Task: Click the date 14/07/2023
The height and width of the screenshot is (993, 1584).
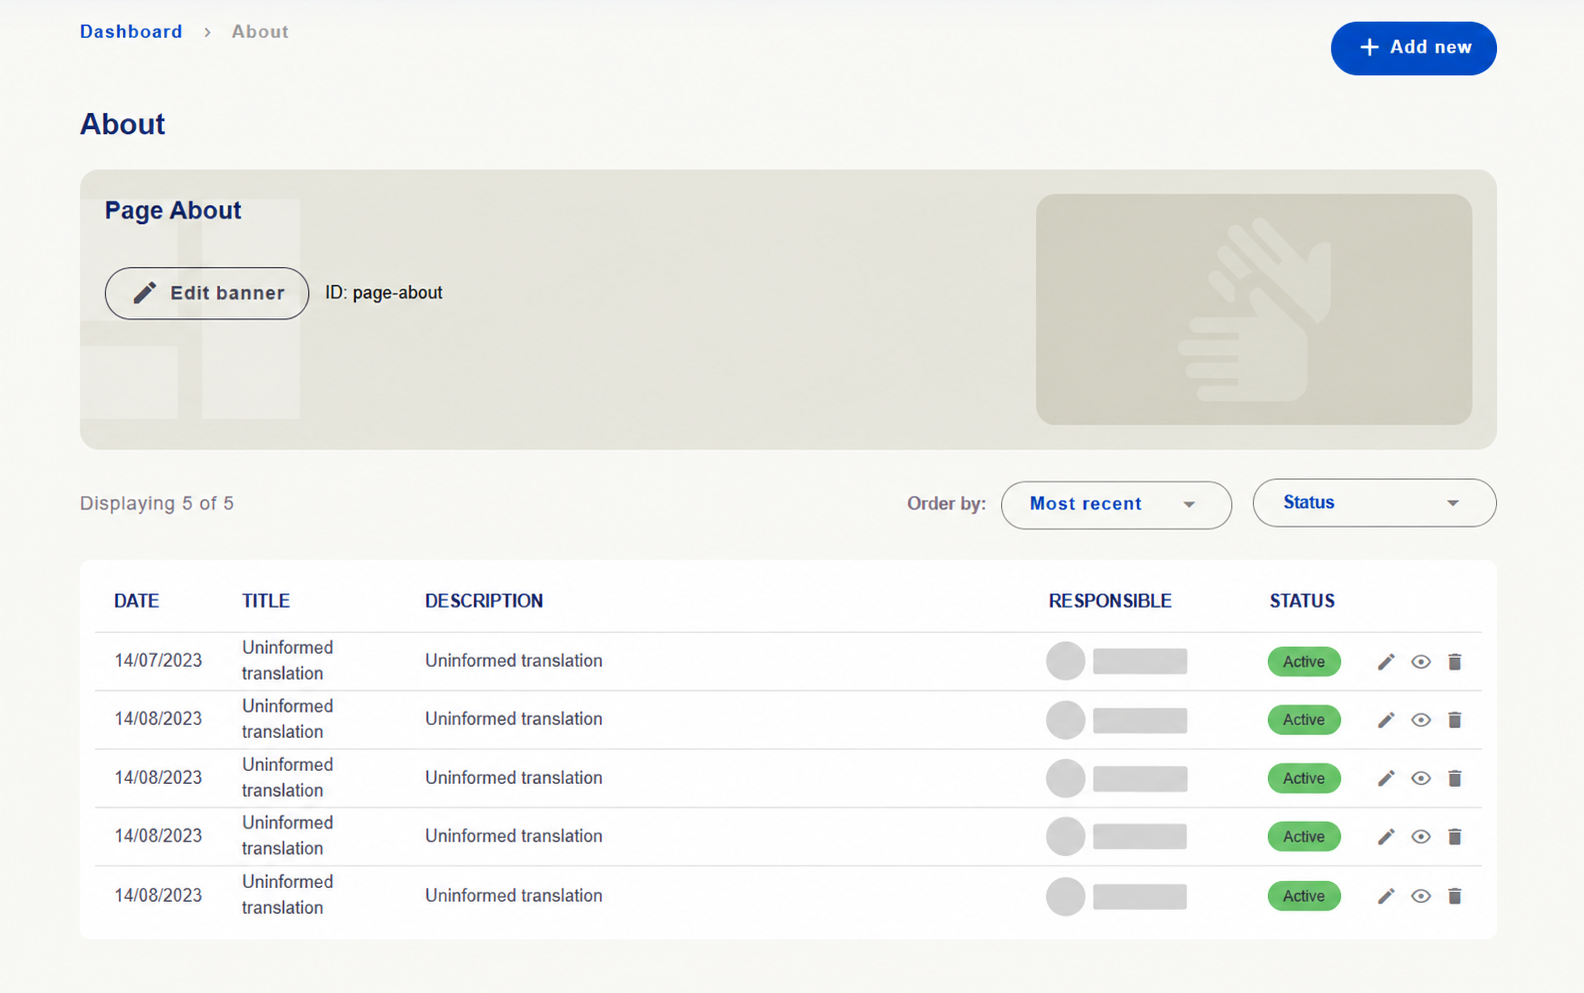Action: point(158,661)
